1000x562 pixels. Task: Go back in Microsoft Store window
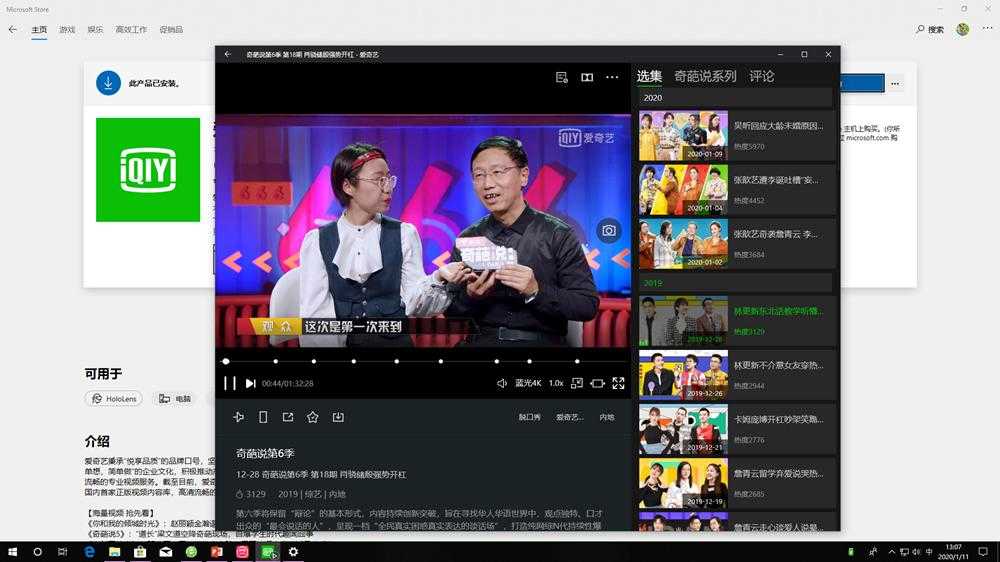[x=13, y=29]
